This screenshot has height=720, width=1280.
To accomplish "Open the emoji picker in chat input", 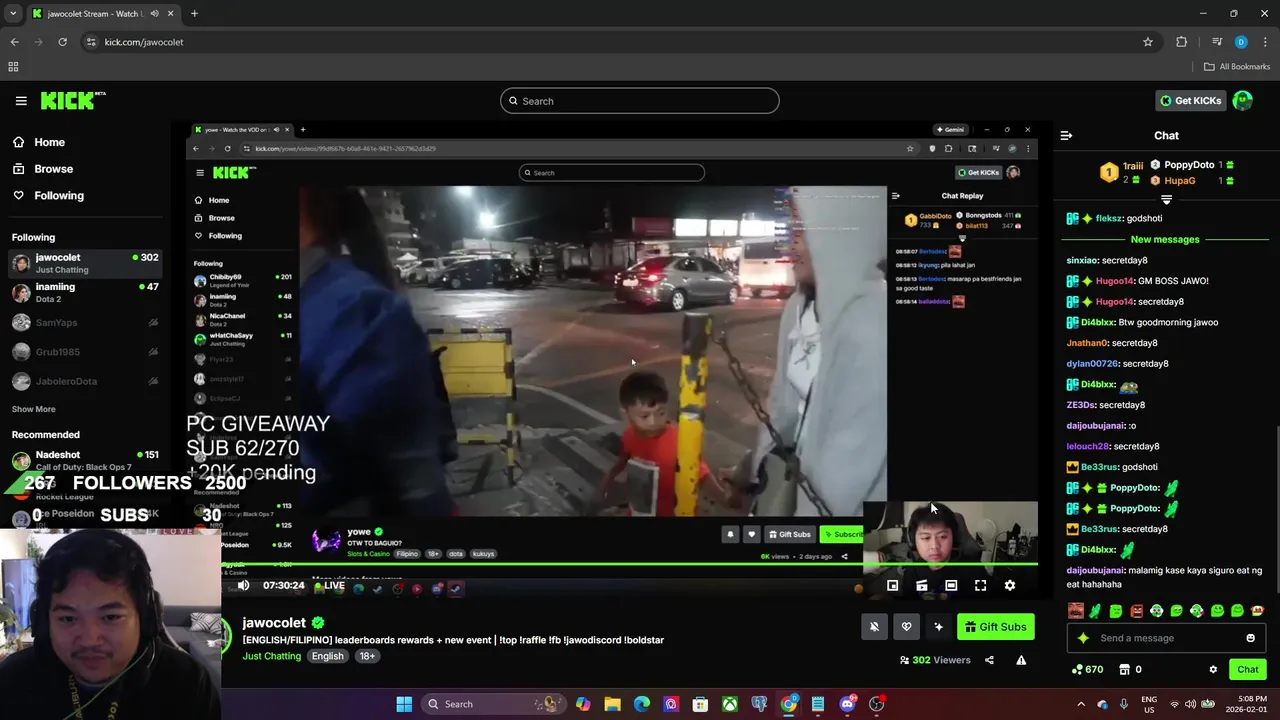I will 1250,638.
